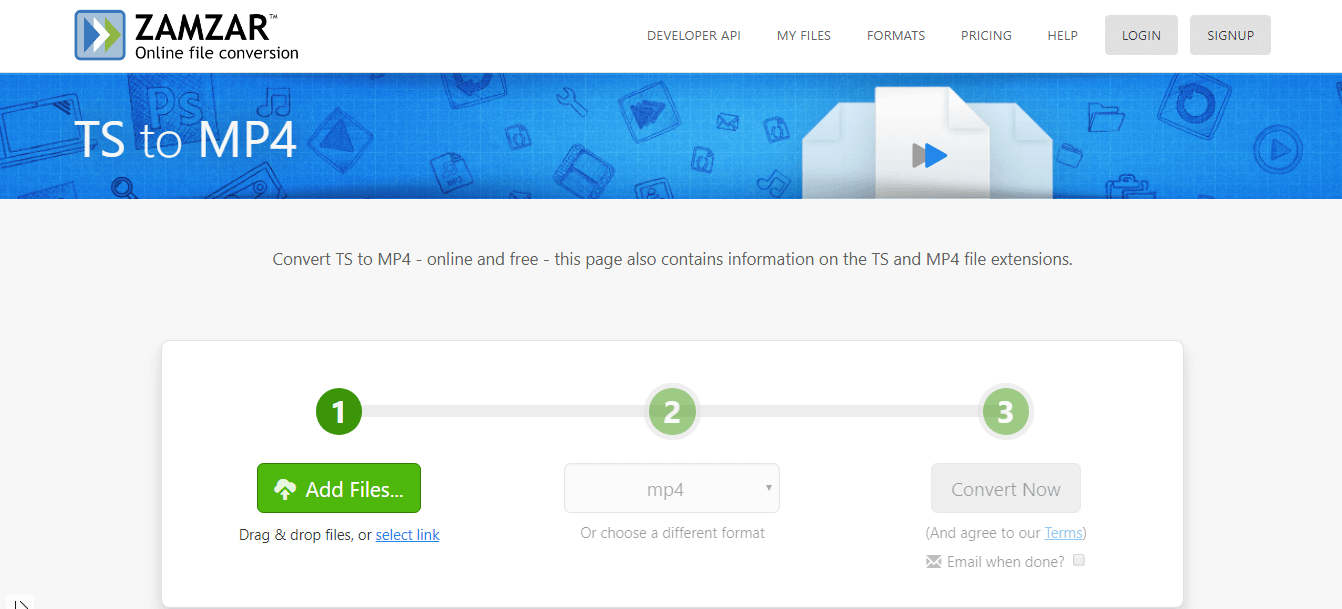
Task: Click the step 1 green circle
Action: [338, 412]
